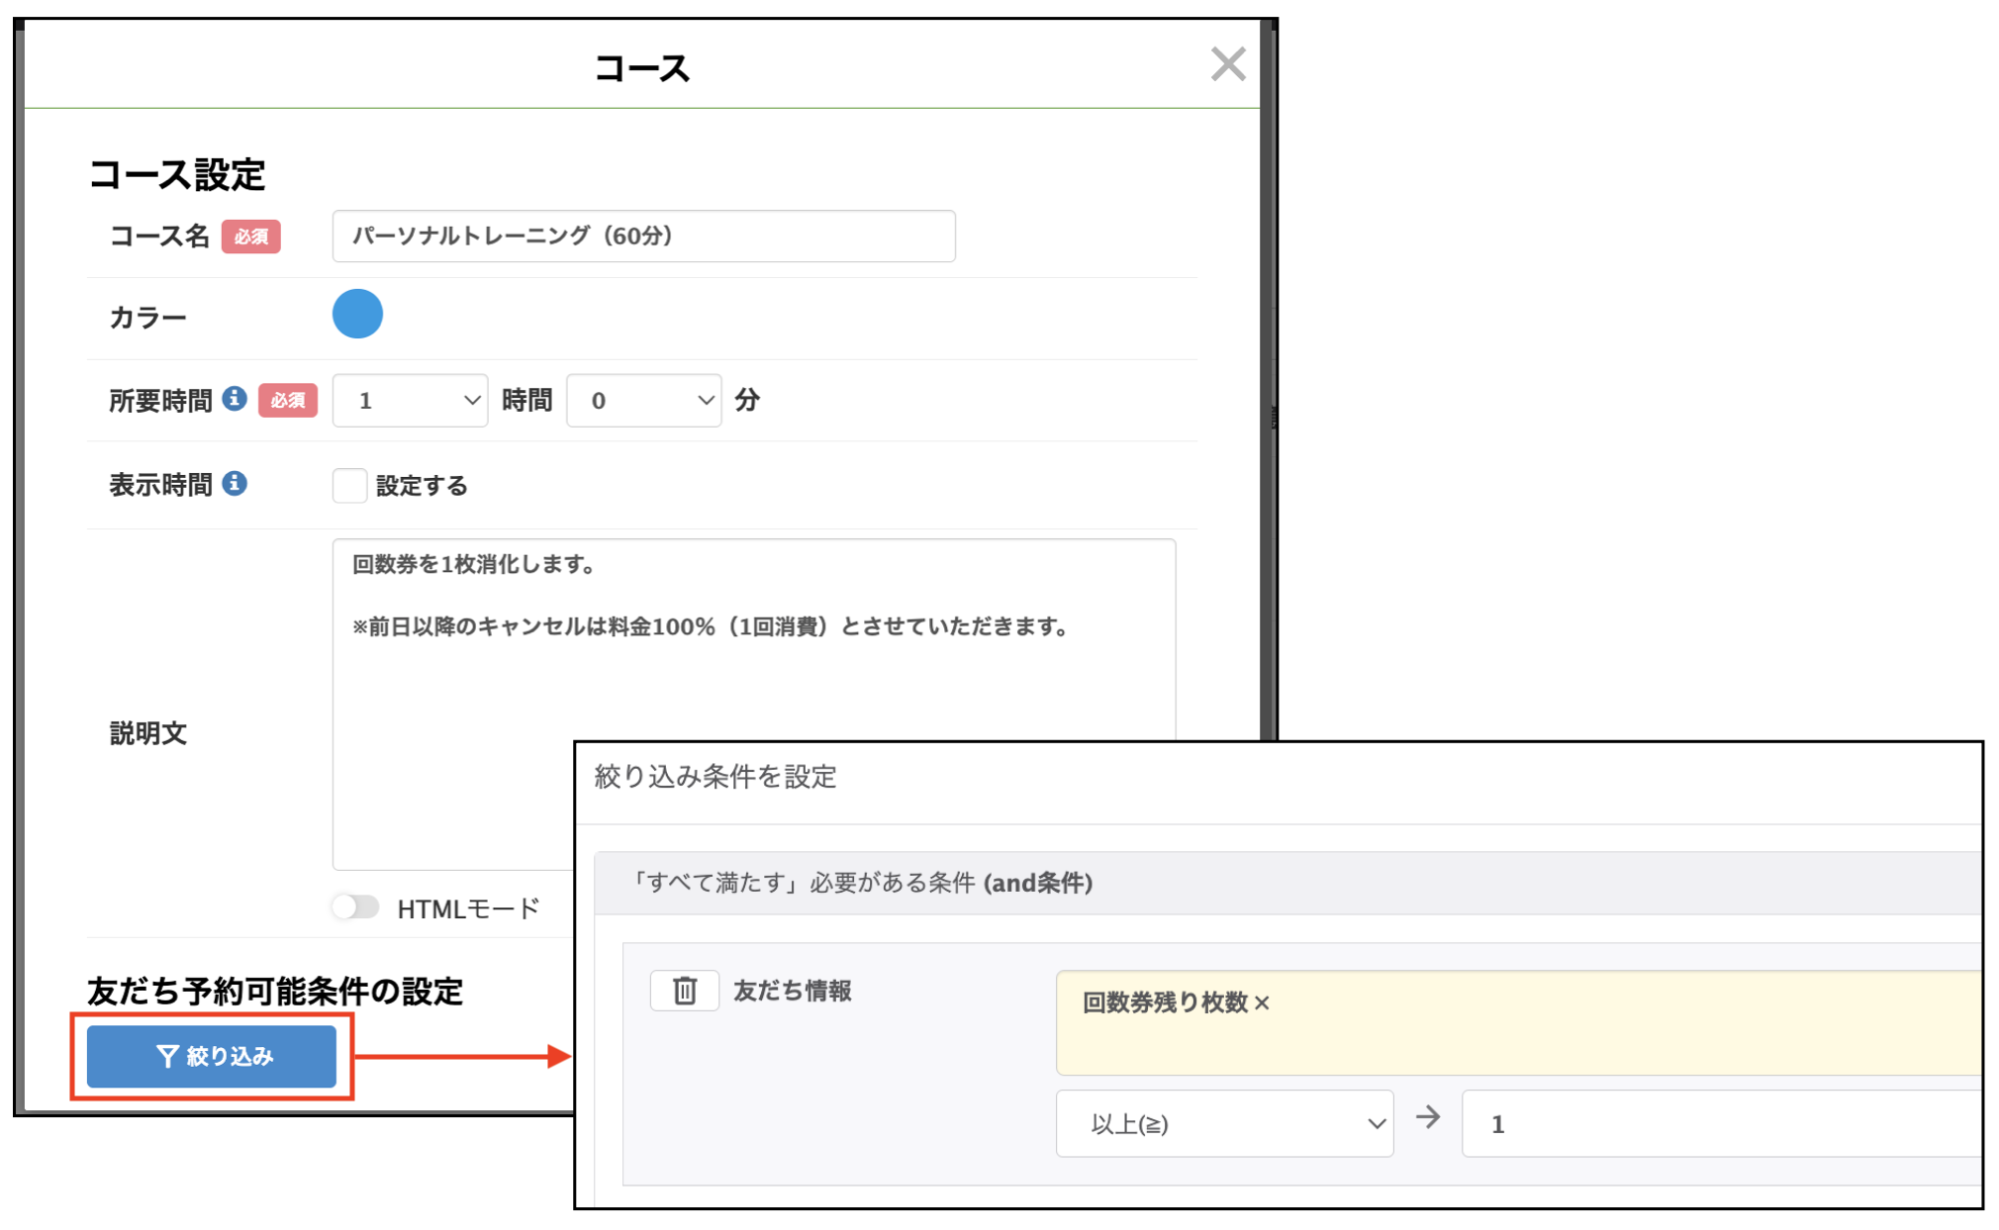Click the arrow icon between operator and value
Image resolution: width=1999 pixels, height=1230 pixels.
(x=1428, y=1118)
